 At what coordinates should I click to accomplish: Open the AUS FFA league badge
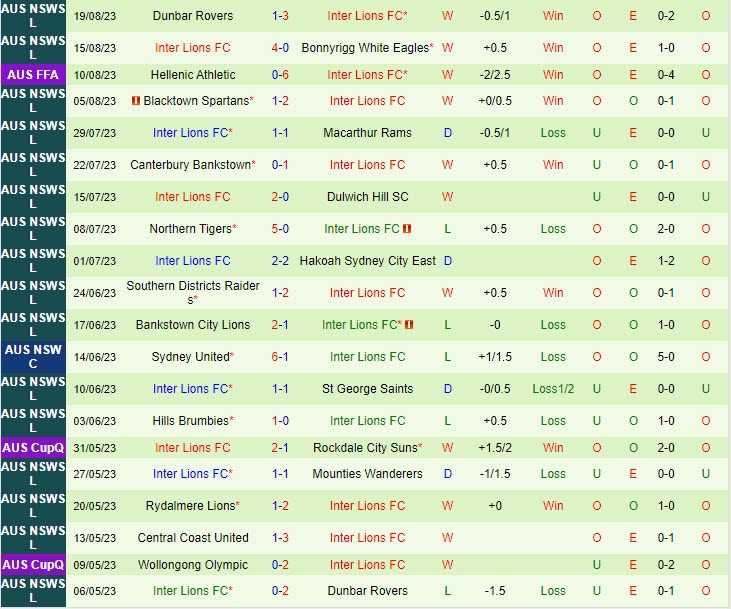tap(33, 75)
